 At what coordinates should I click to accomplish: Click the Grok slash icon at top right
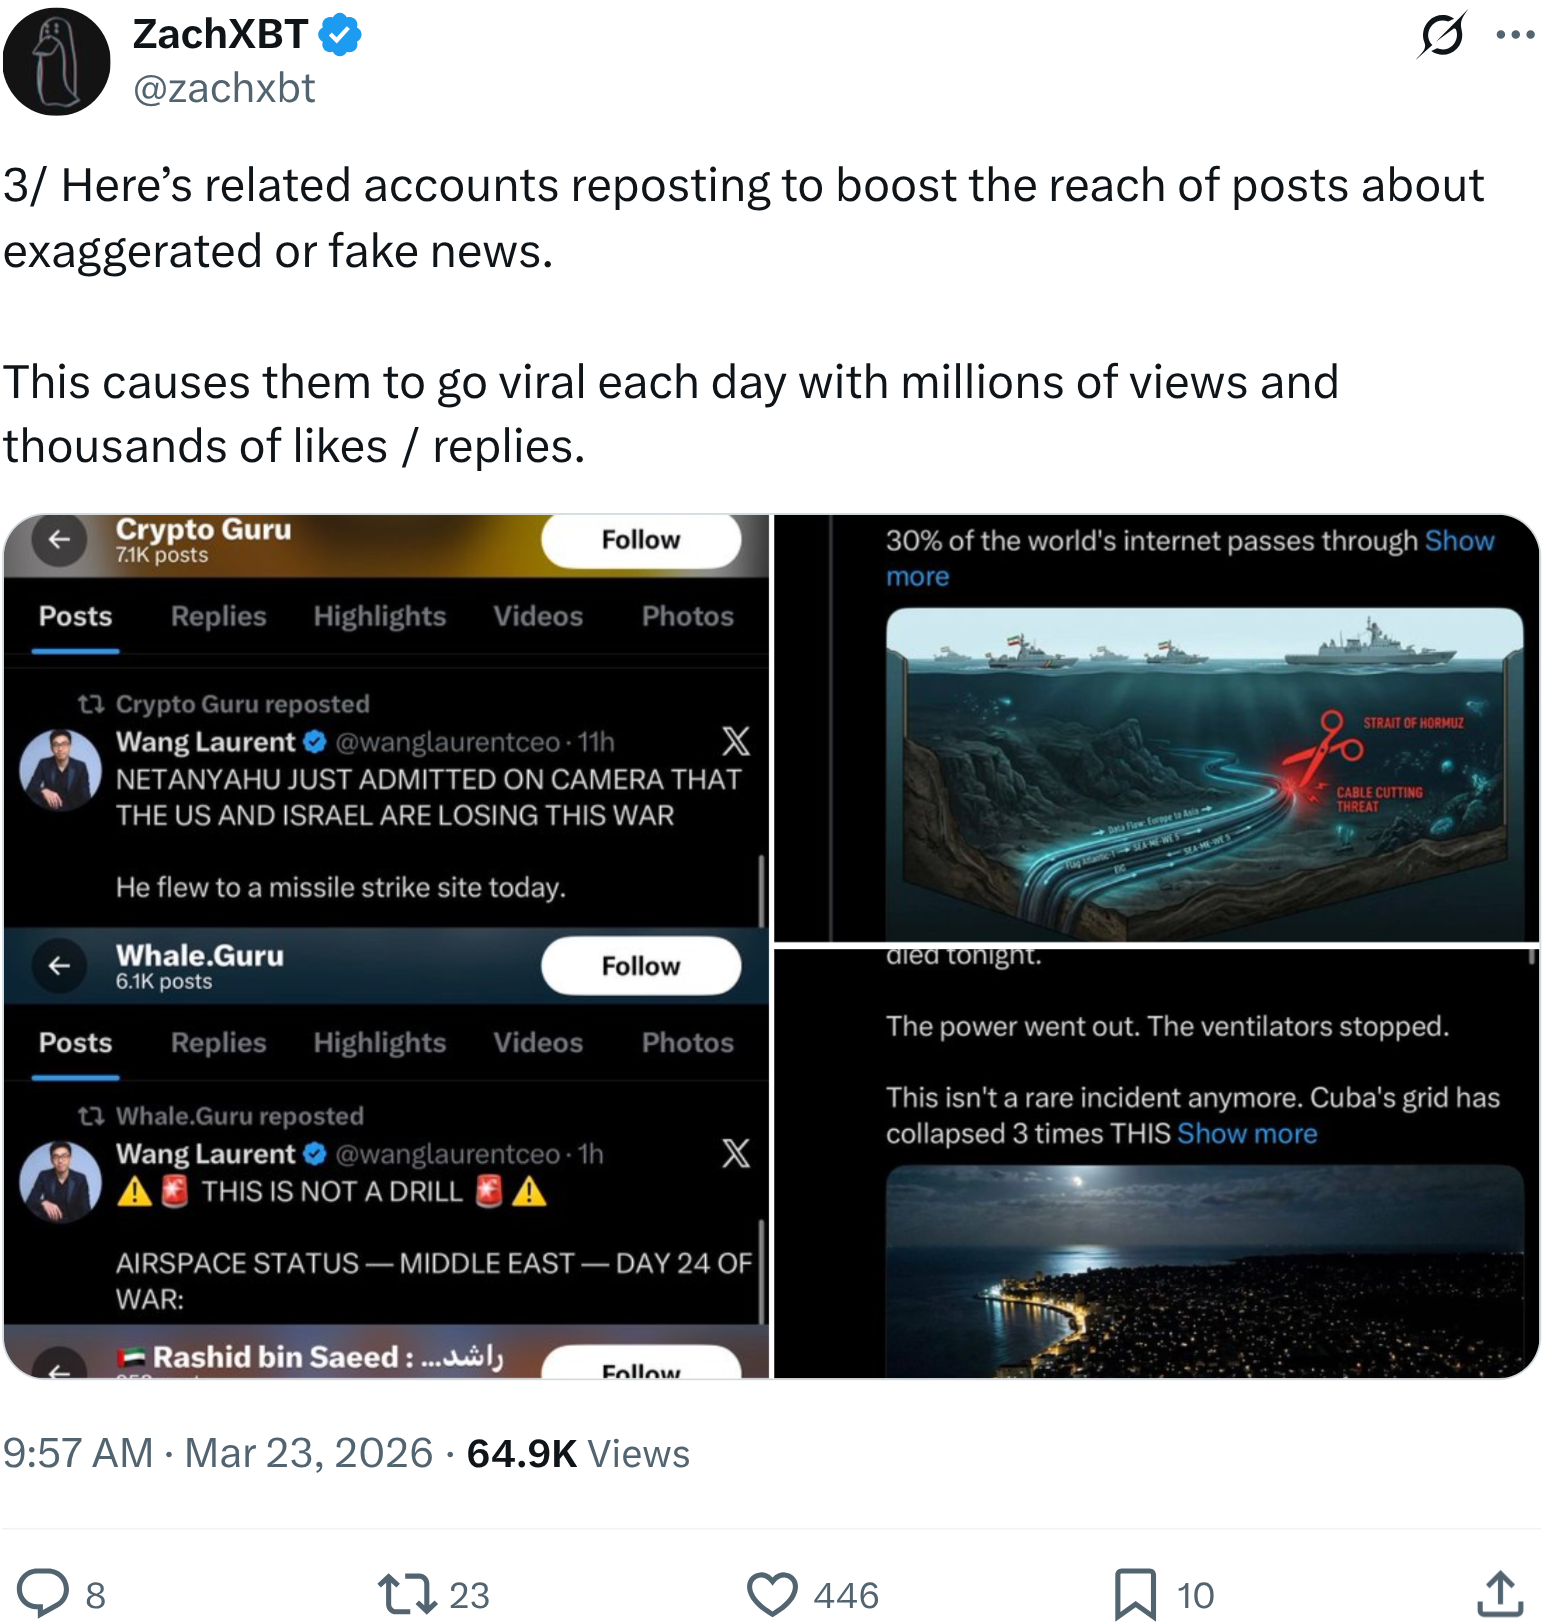[x=1442, y=35]
